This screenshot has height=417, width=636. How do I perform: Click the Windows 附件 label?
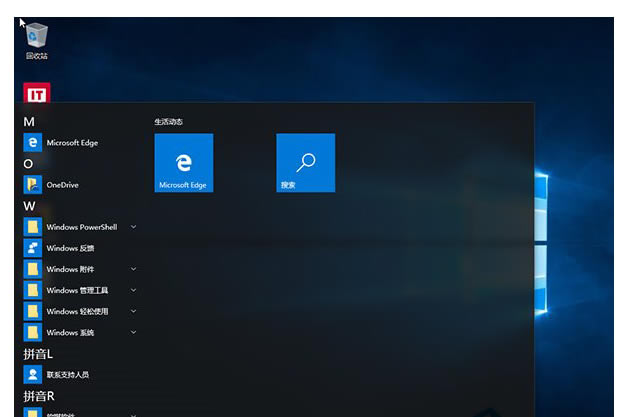point(70,269)
